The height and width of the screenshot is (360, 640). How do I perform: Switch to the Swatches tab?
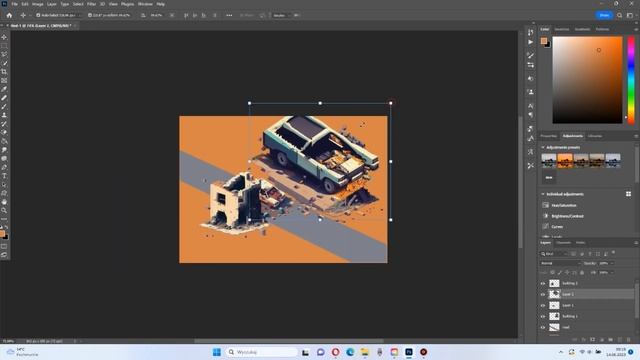562,29
